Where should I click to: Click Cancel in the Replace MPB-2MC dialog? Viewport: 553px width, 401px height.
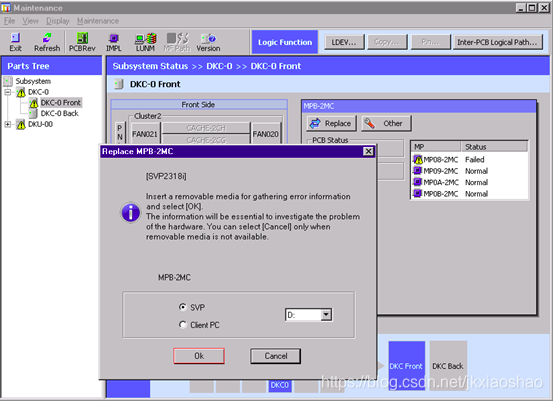point(275,356)
